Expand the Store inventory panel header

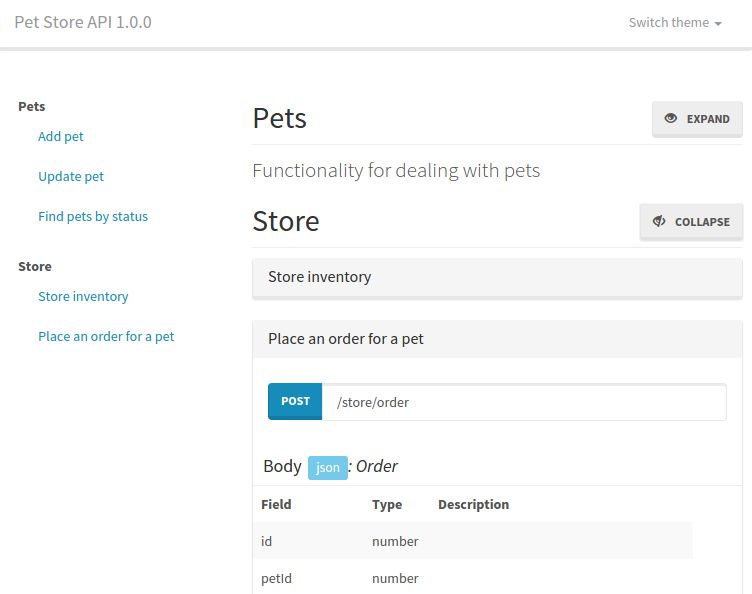(497, 277)
